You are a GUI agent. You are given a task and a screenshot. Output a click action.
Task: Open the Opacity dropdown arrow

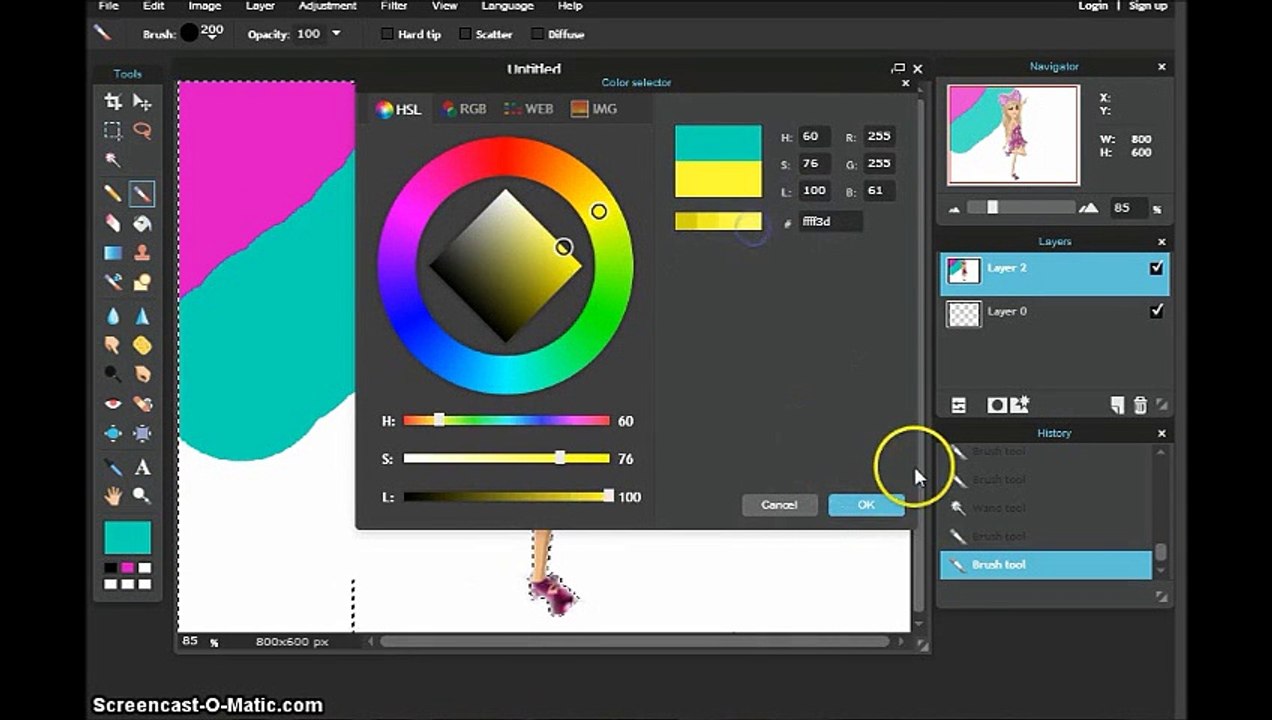[336, 34]
